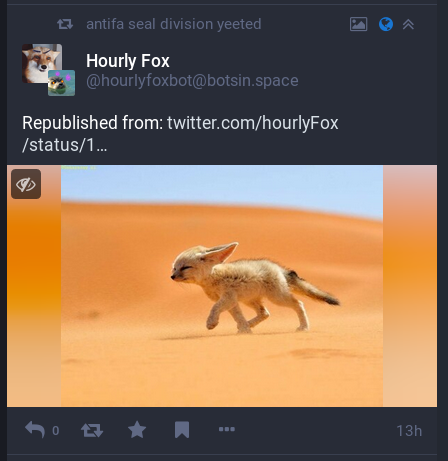448x461 pixels.
Task: Open the Hourly Fox avatar picture
Action: [x=42, y=63]
